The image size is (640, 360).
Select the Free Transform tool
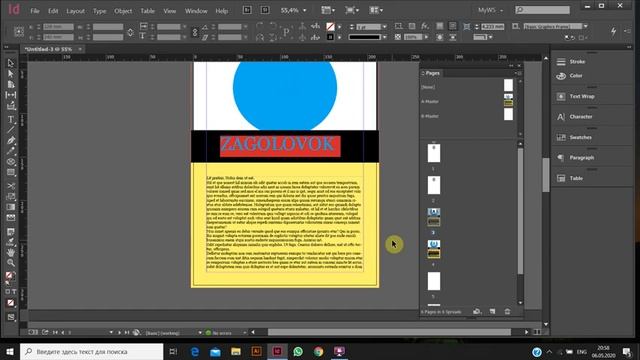pyautogui.click(x=11, y=197)
